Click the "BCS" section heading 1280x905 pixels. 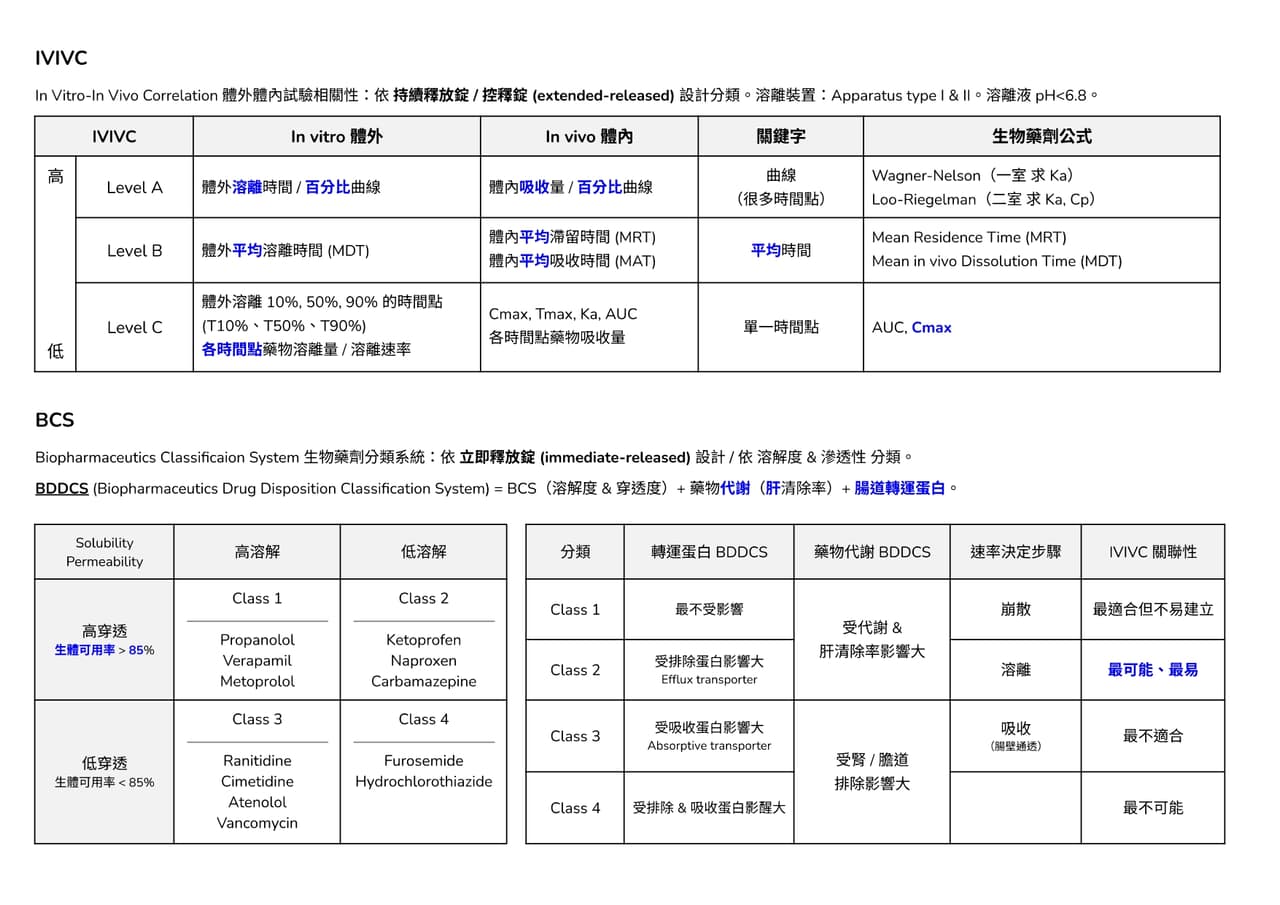tap(55, 420)
